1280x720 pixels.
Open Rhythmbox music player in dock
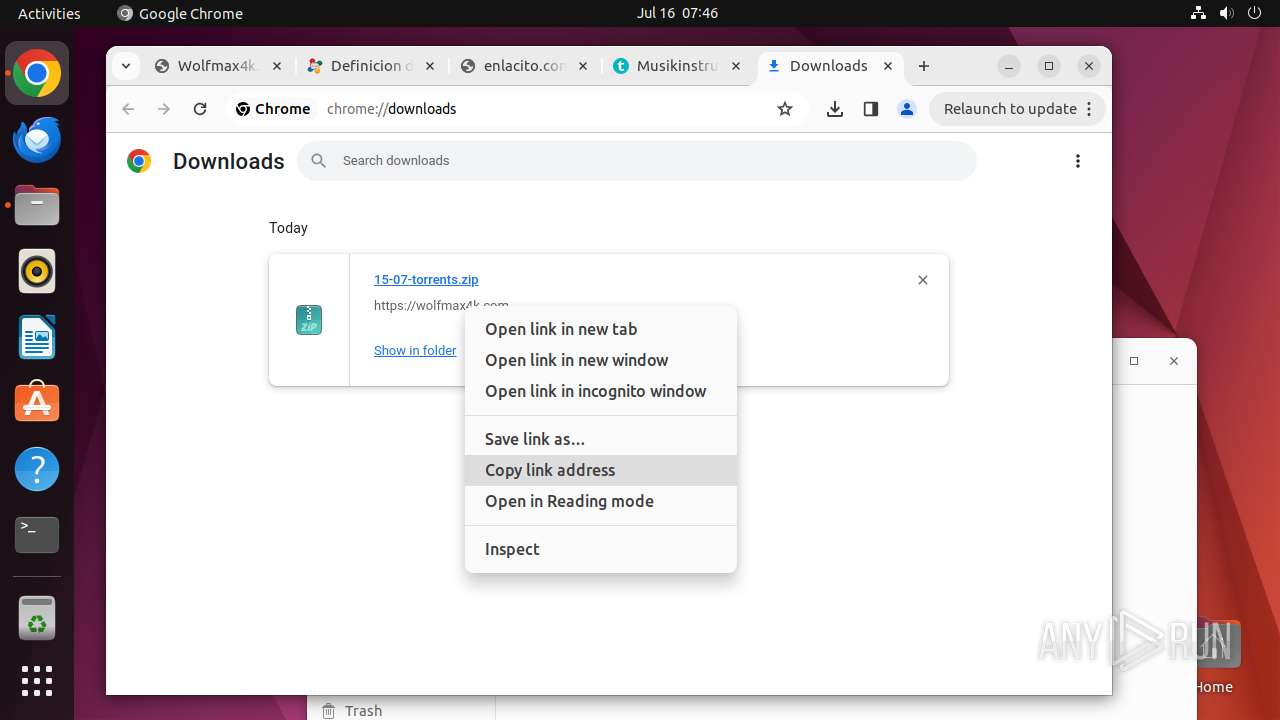pos(37,271)
